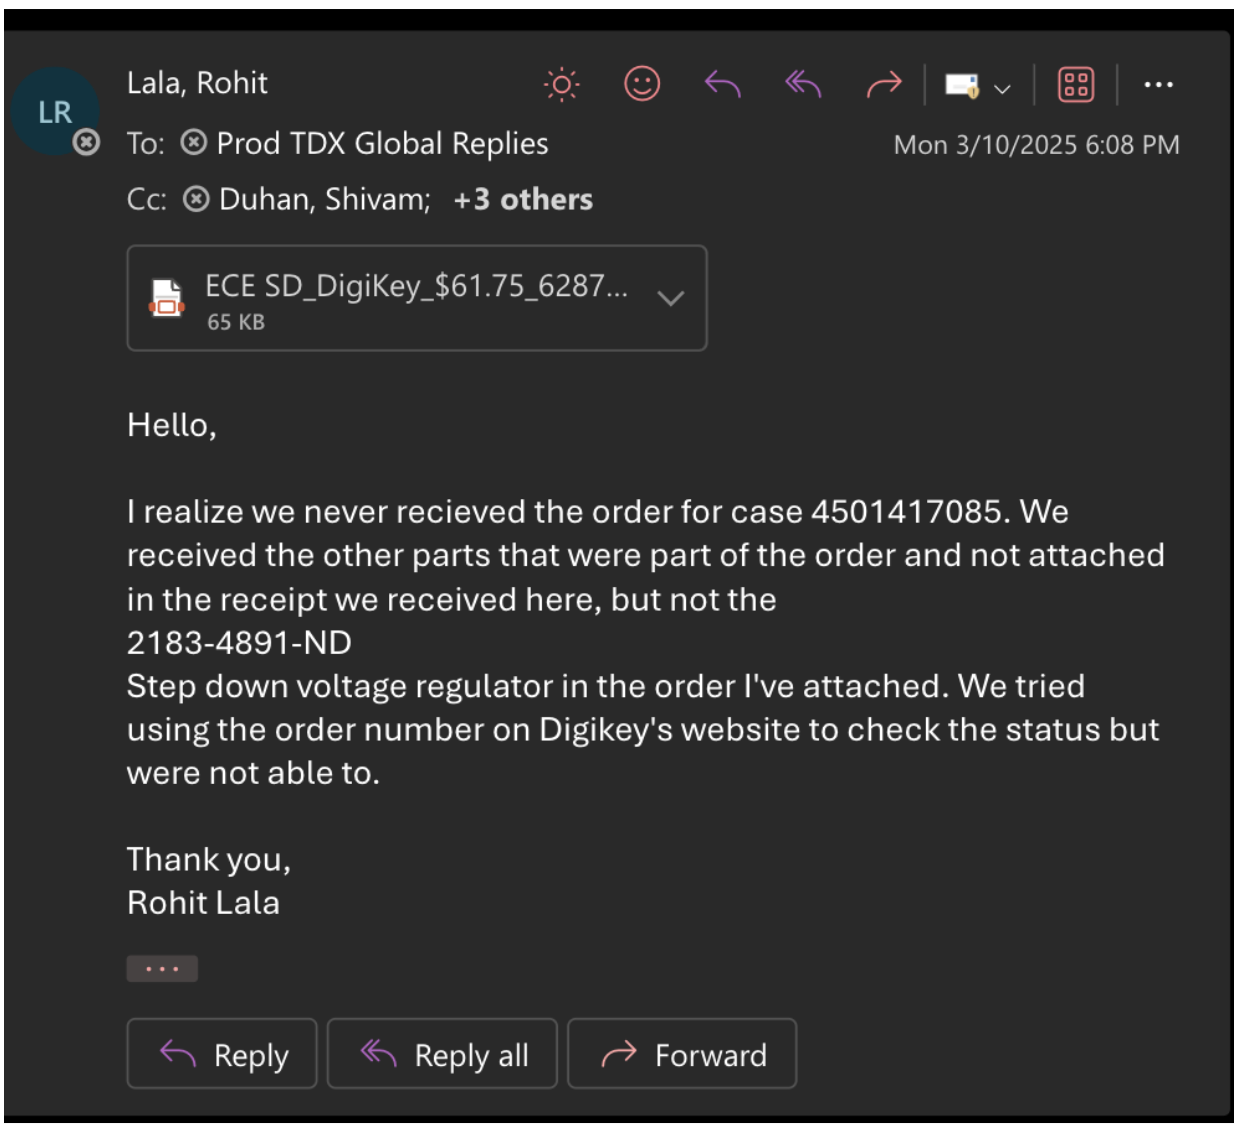Click the double-arrow reply all icon in header

coord(803,85)
